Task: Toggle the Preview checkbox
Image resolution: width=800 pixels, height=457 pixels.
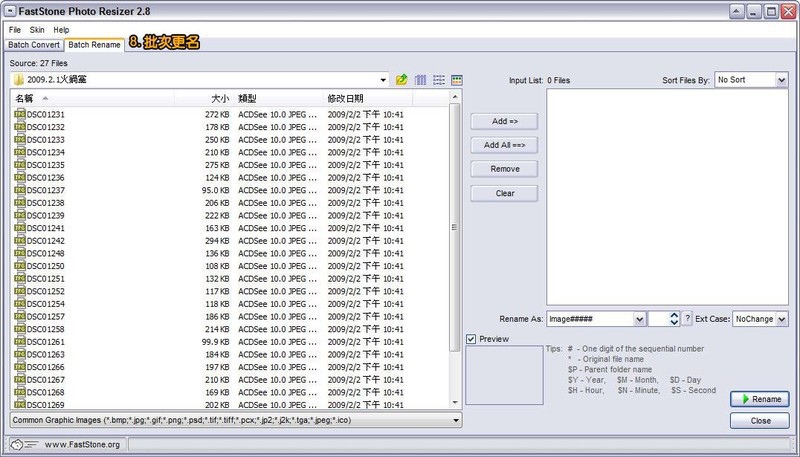Action: (x=471, y=339)
